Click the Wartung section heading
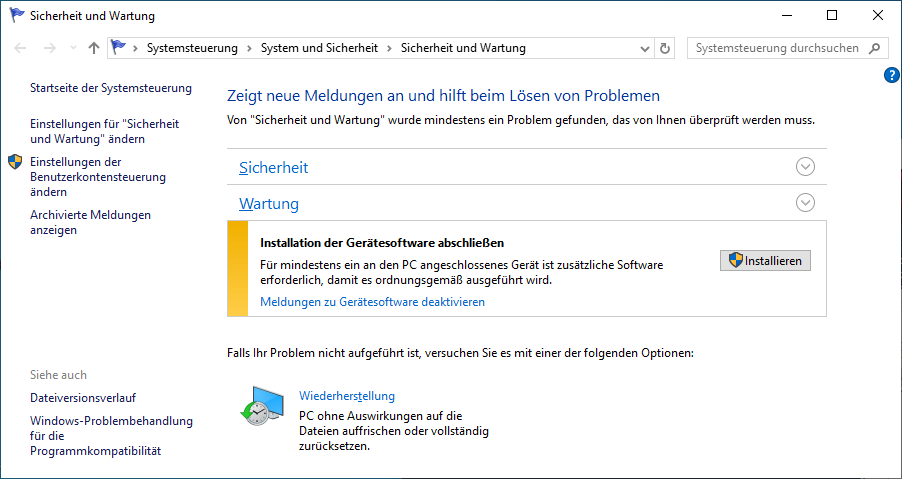This screenshot has width=902, height=479. (x=269, y=204)
